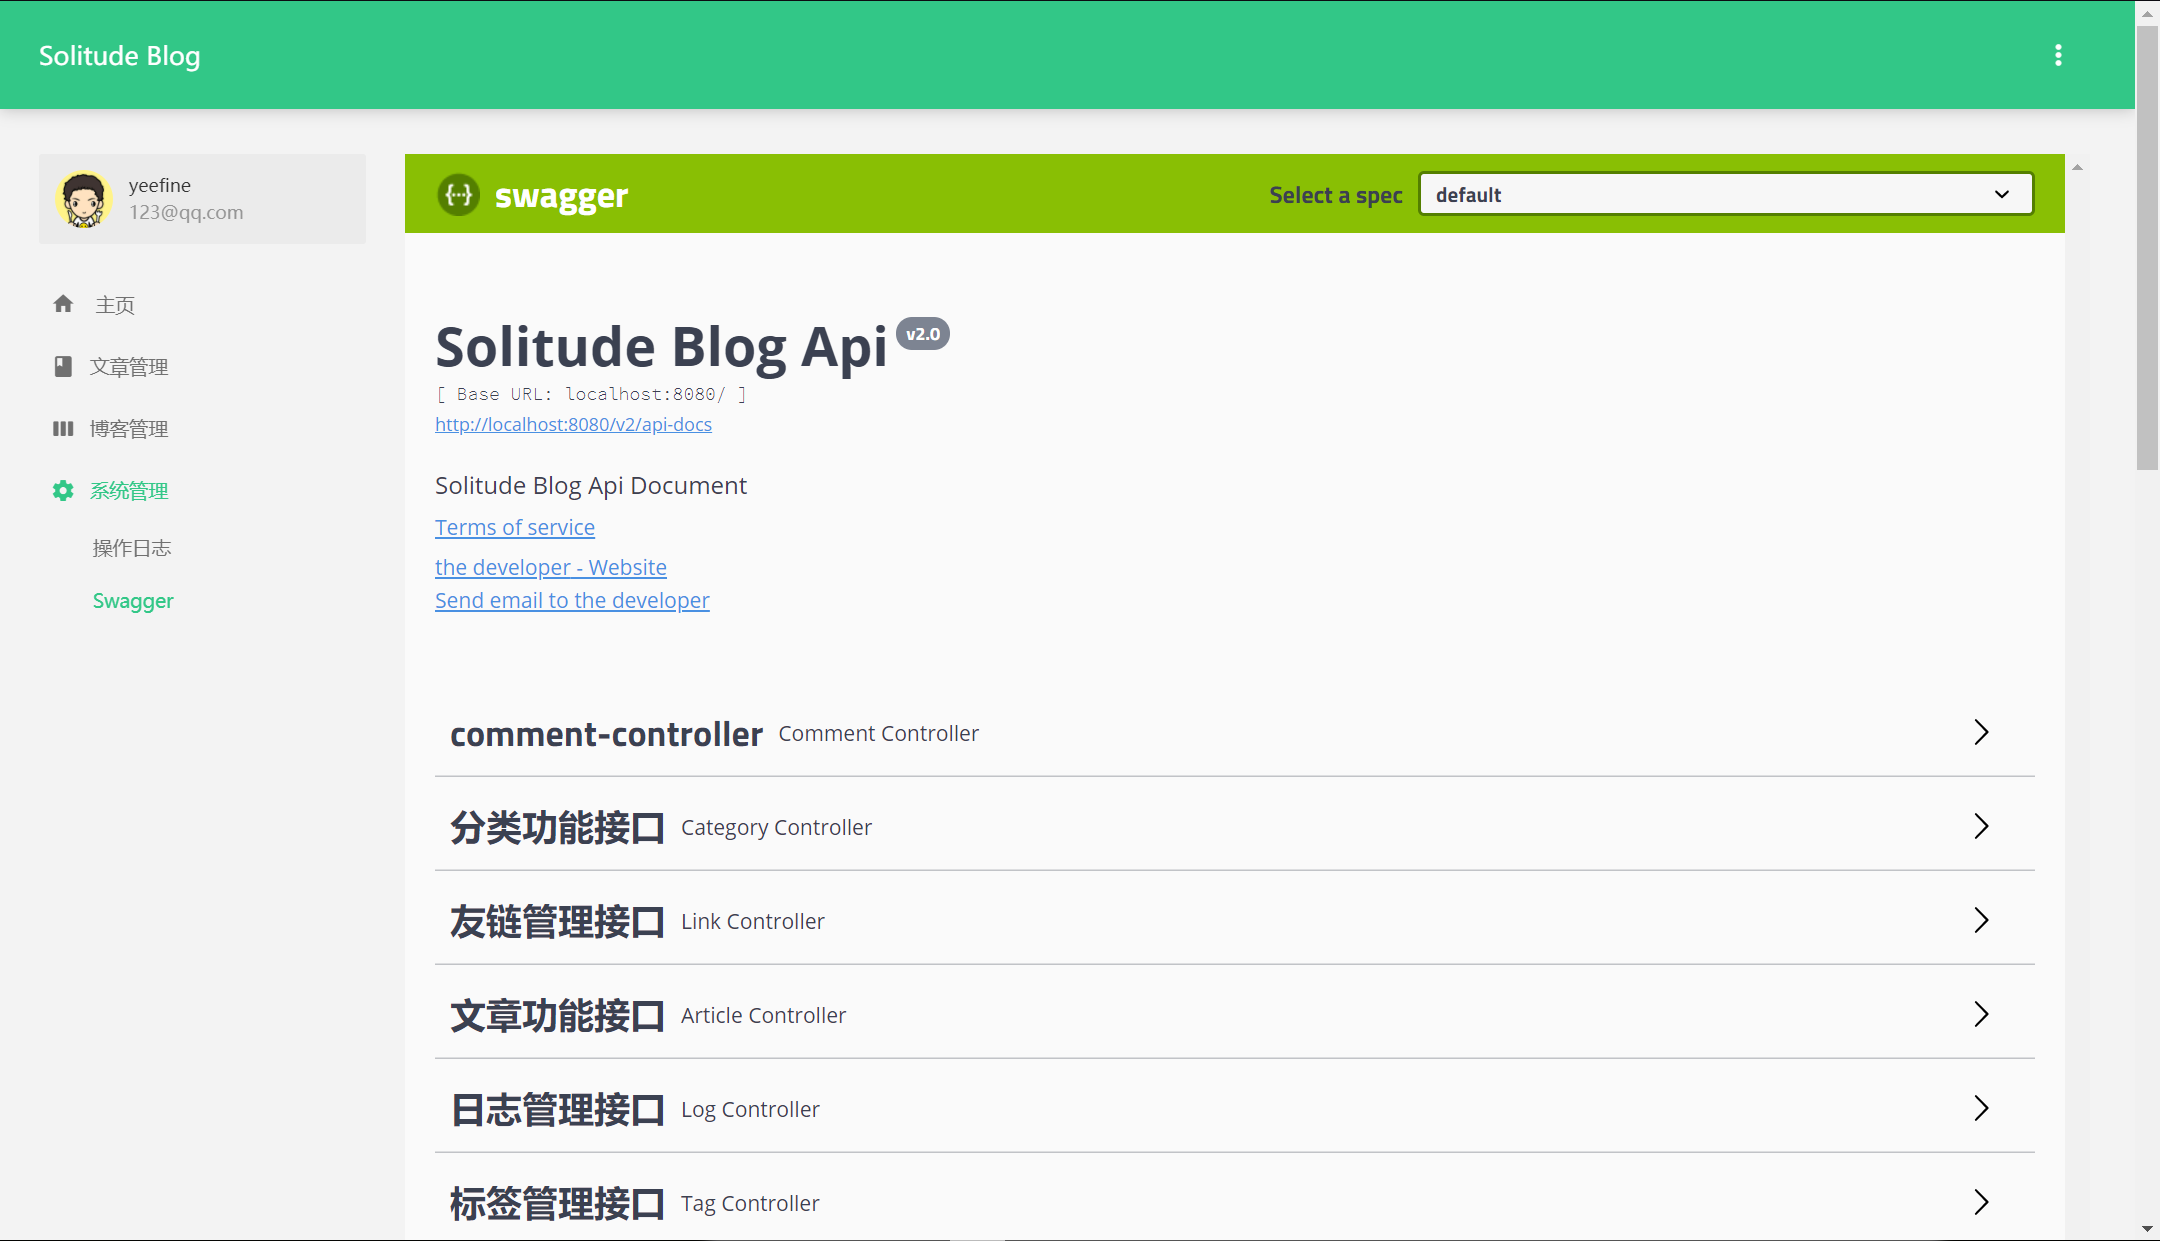
Task: Click the gear icon for 系统管理
Action: click(63, 490)
